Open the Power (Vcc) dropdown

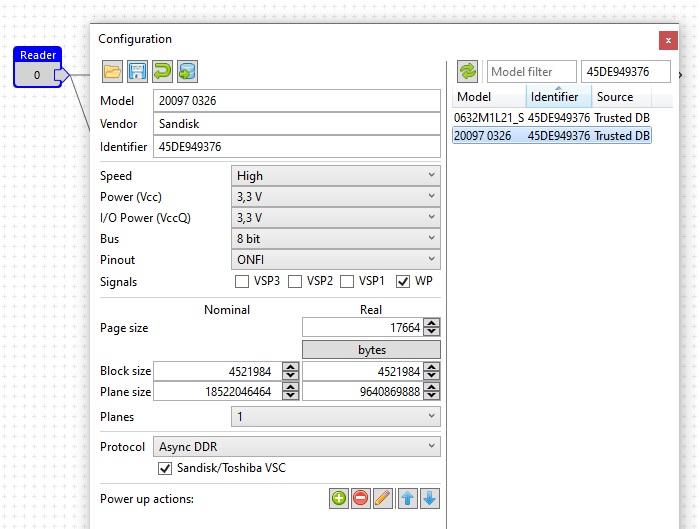336,196
